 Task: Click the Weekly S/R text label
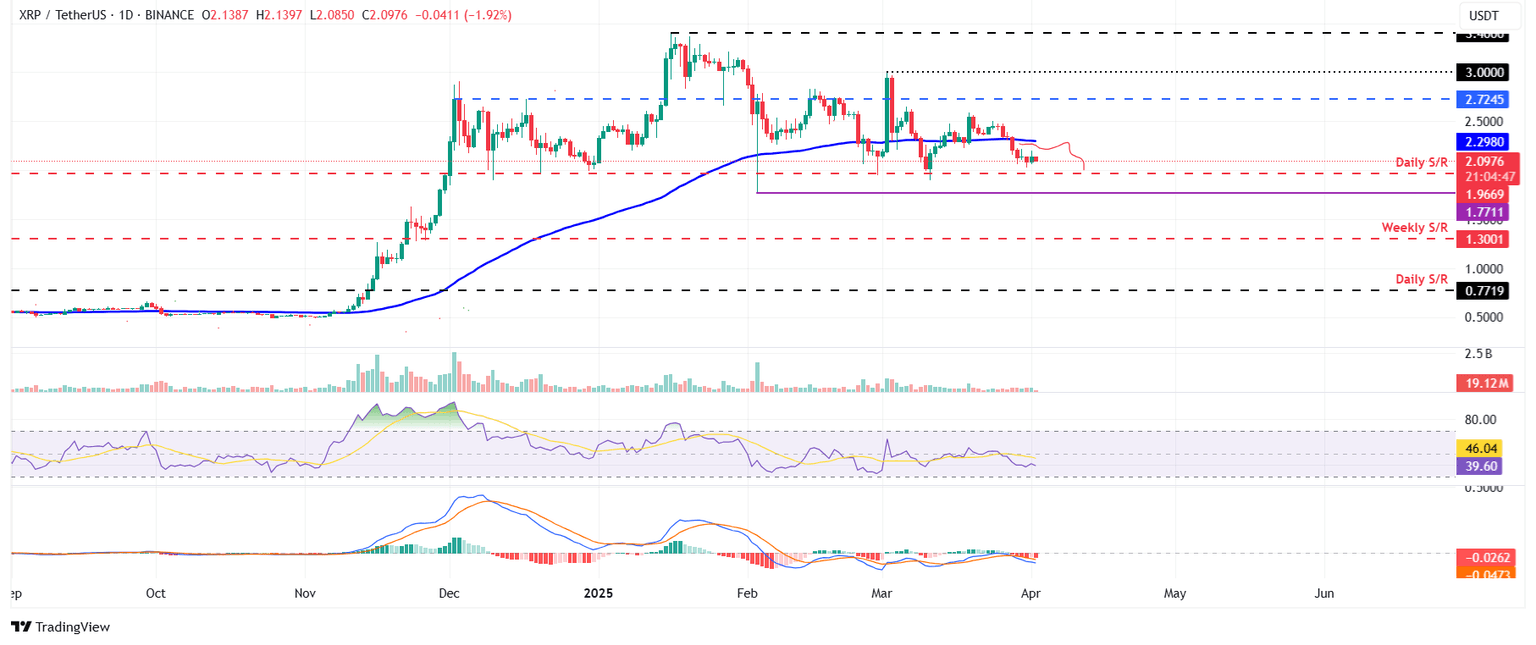coord(1414,227)
